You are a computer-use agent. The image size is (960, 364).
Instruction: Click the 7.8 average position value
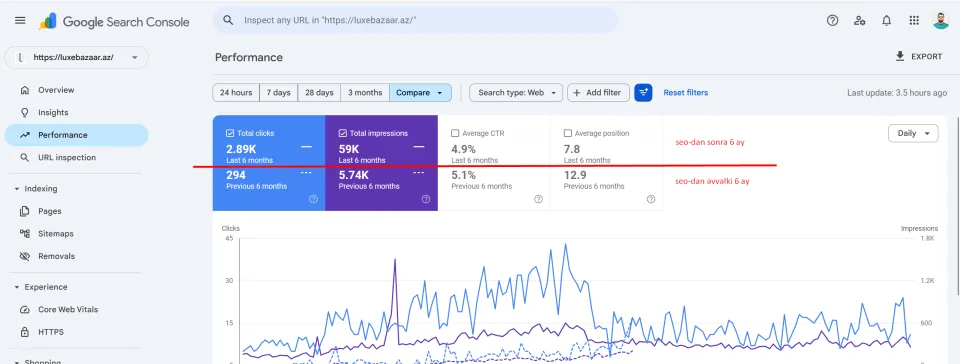[572, 149]
